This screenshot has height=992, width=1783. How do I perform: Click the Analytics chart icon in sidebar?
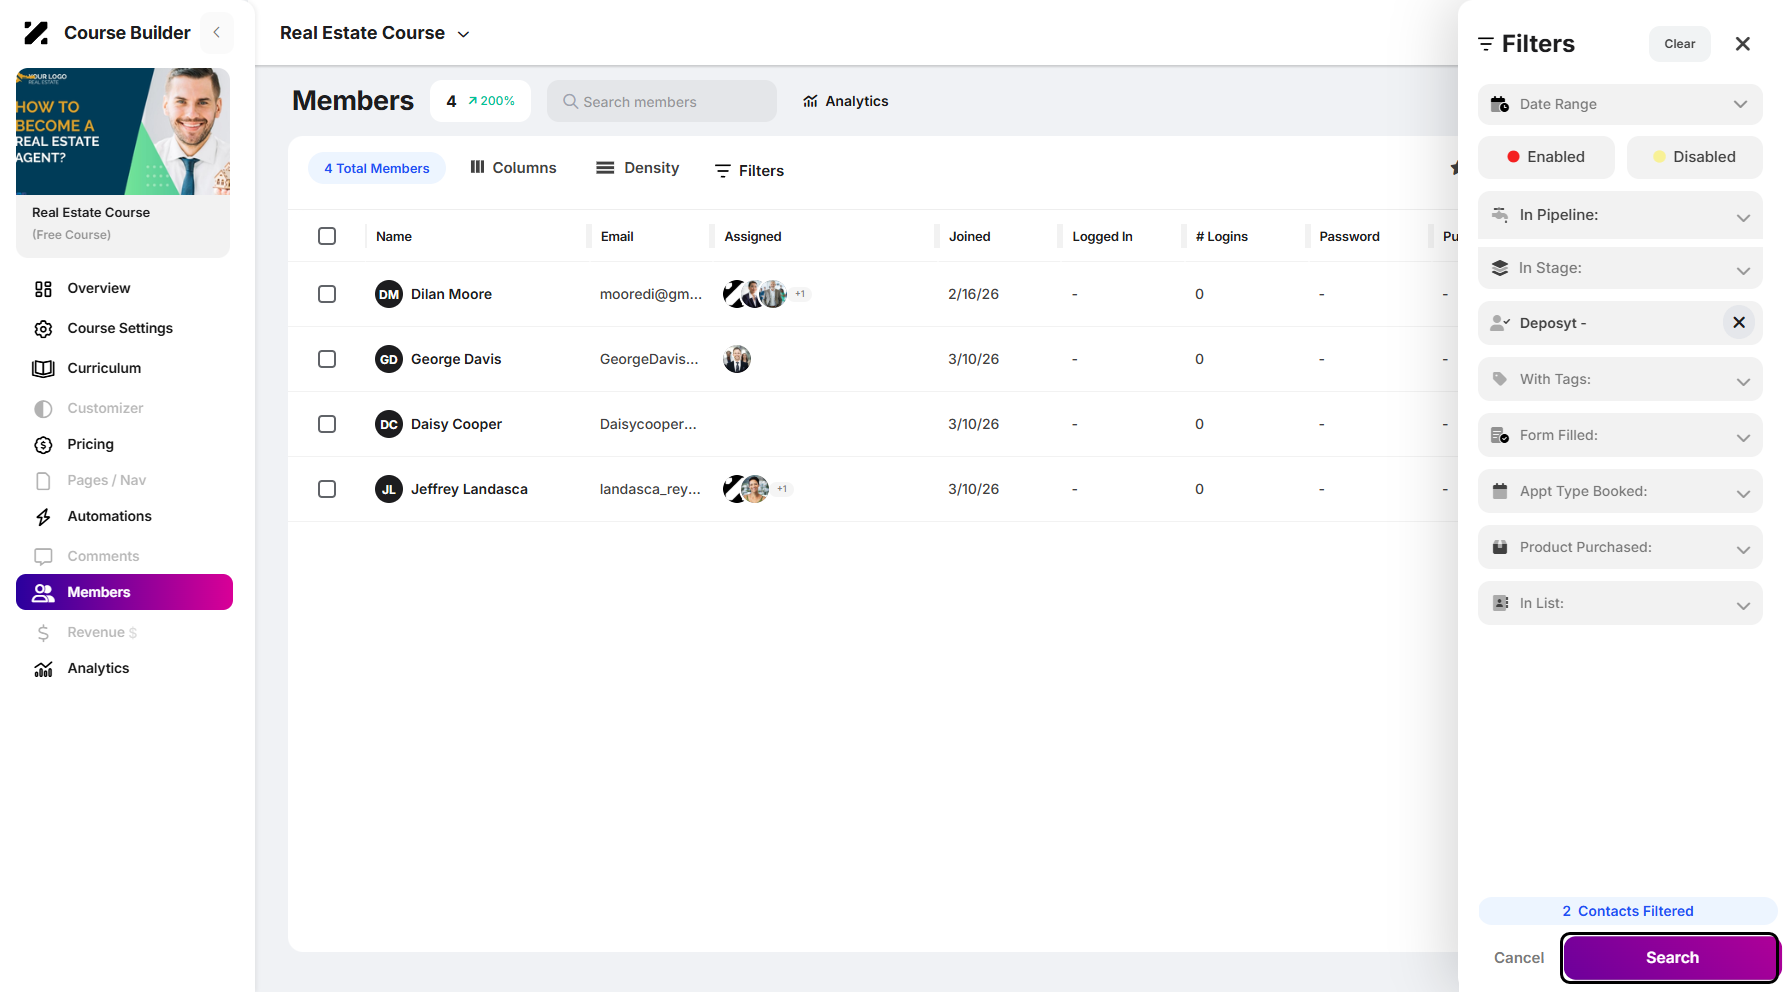coord(43,669)
